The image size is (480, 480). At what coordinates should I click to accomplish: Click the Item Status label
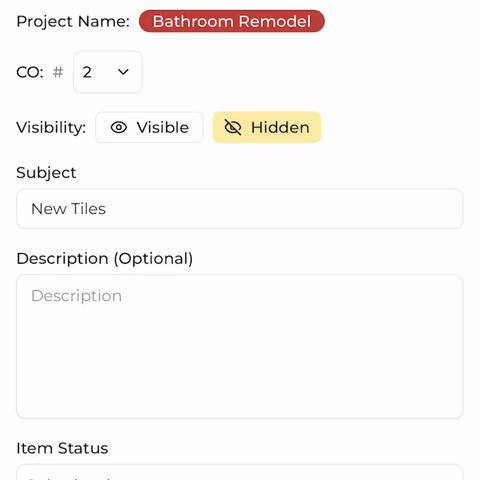(62, 448)
